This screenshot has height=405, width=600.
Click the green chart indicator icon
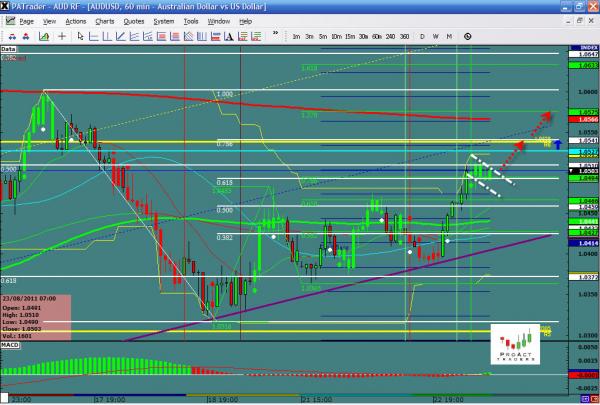[x=43, y=35]
